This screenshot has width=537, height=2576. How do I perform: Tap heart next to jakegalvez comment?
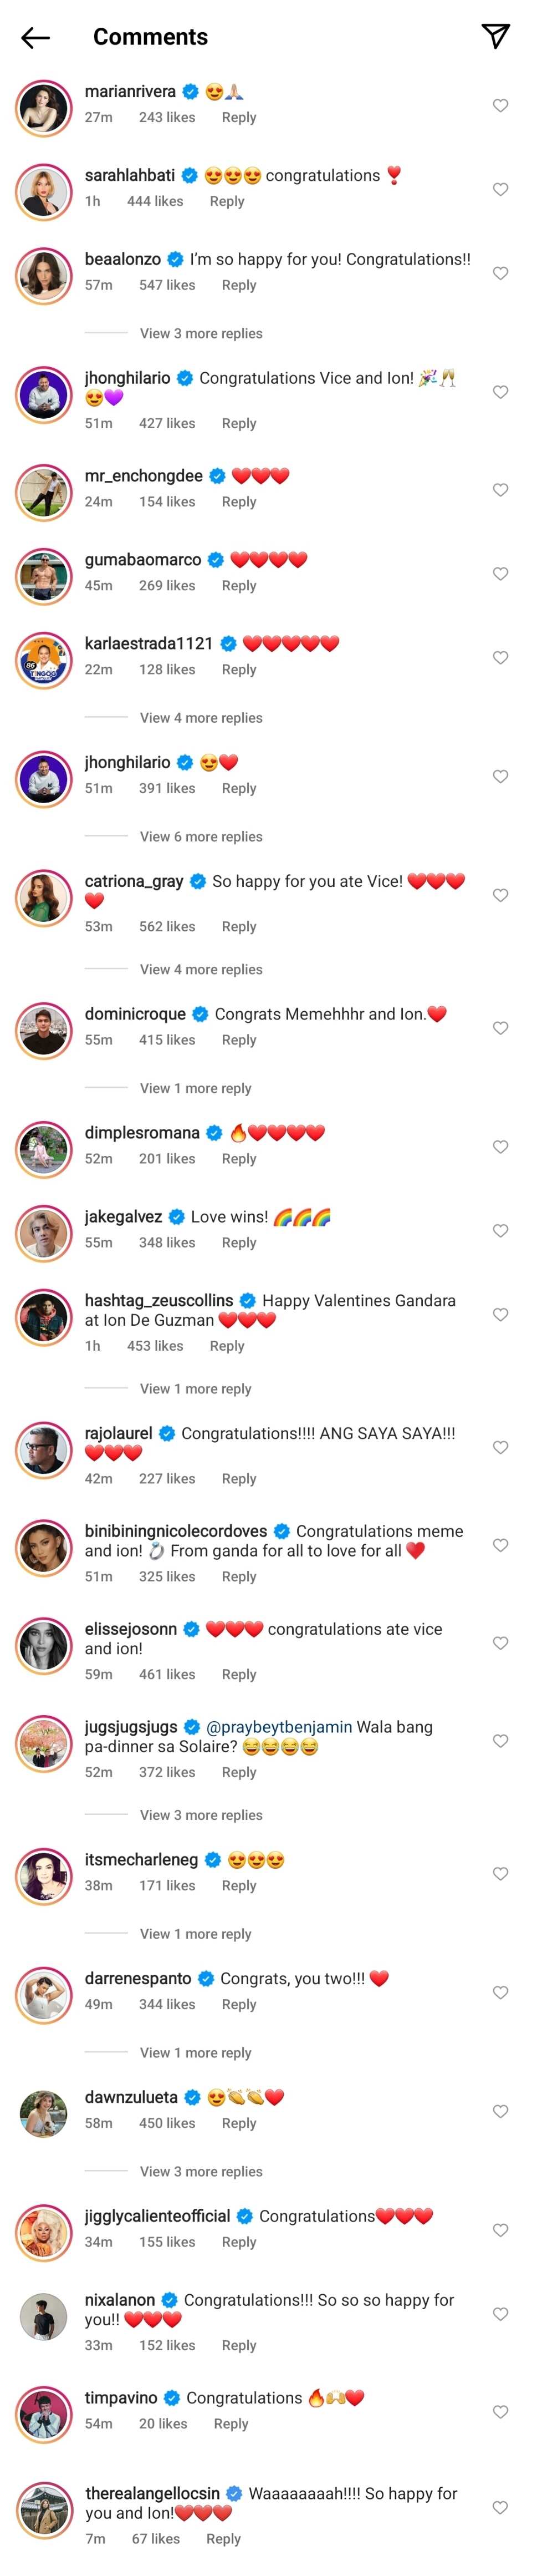click(500, 1231)
